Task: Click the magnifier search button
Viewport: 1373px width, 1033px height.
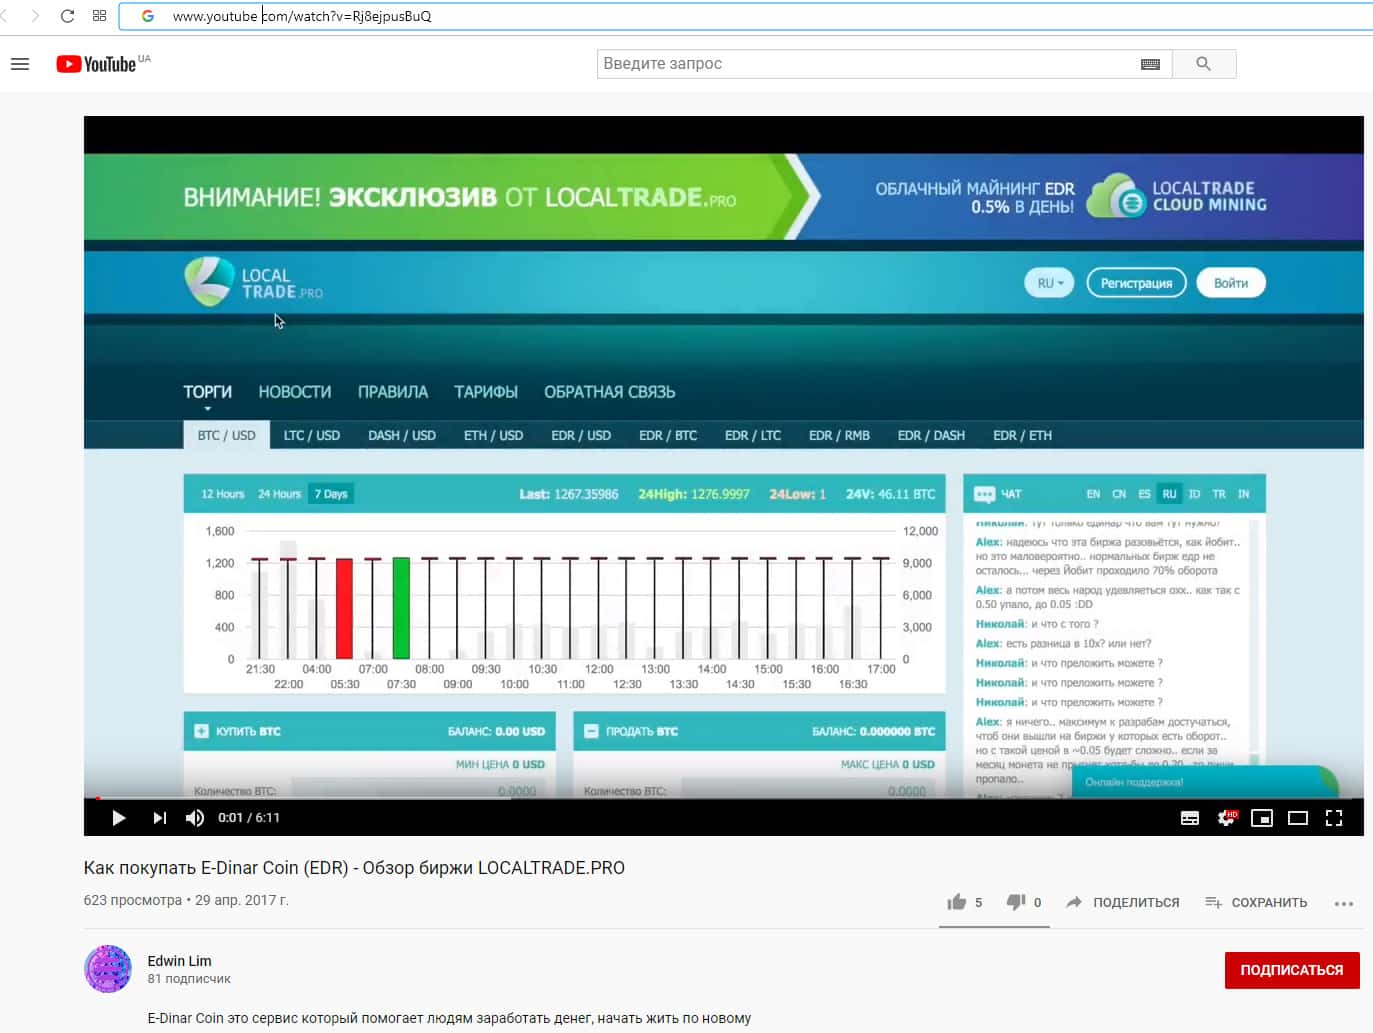Action: [x=1203, y=64]
